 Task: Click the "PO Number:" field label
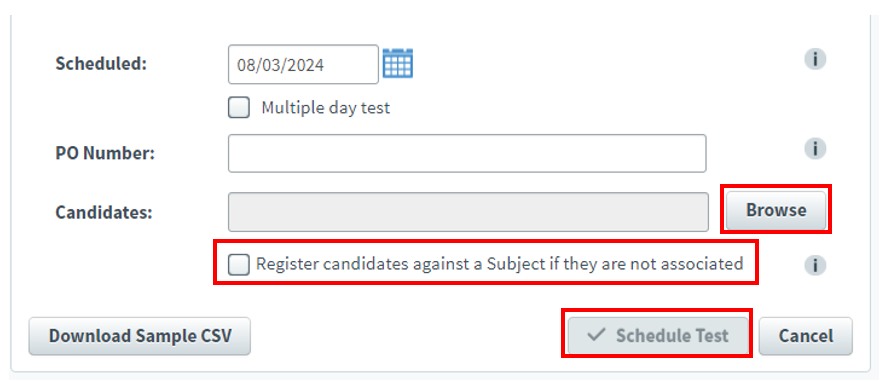click(x=105, y=153)
